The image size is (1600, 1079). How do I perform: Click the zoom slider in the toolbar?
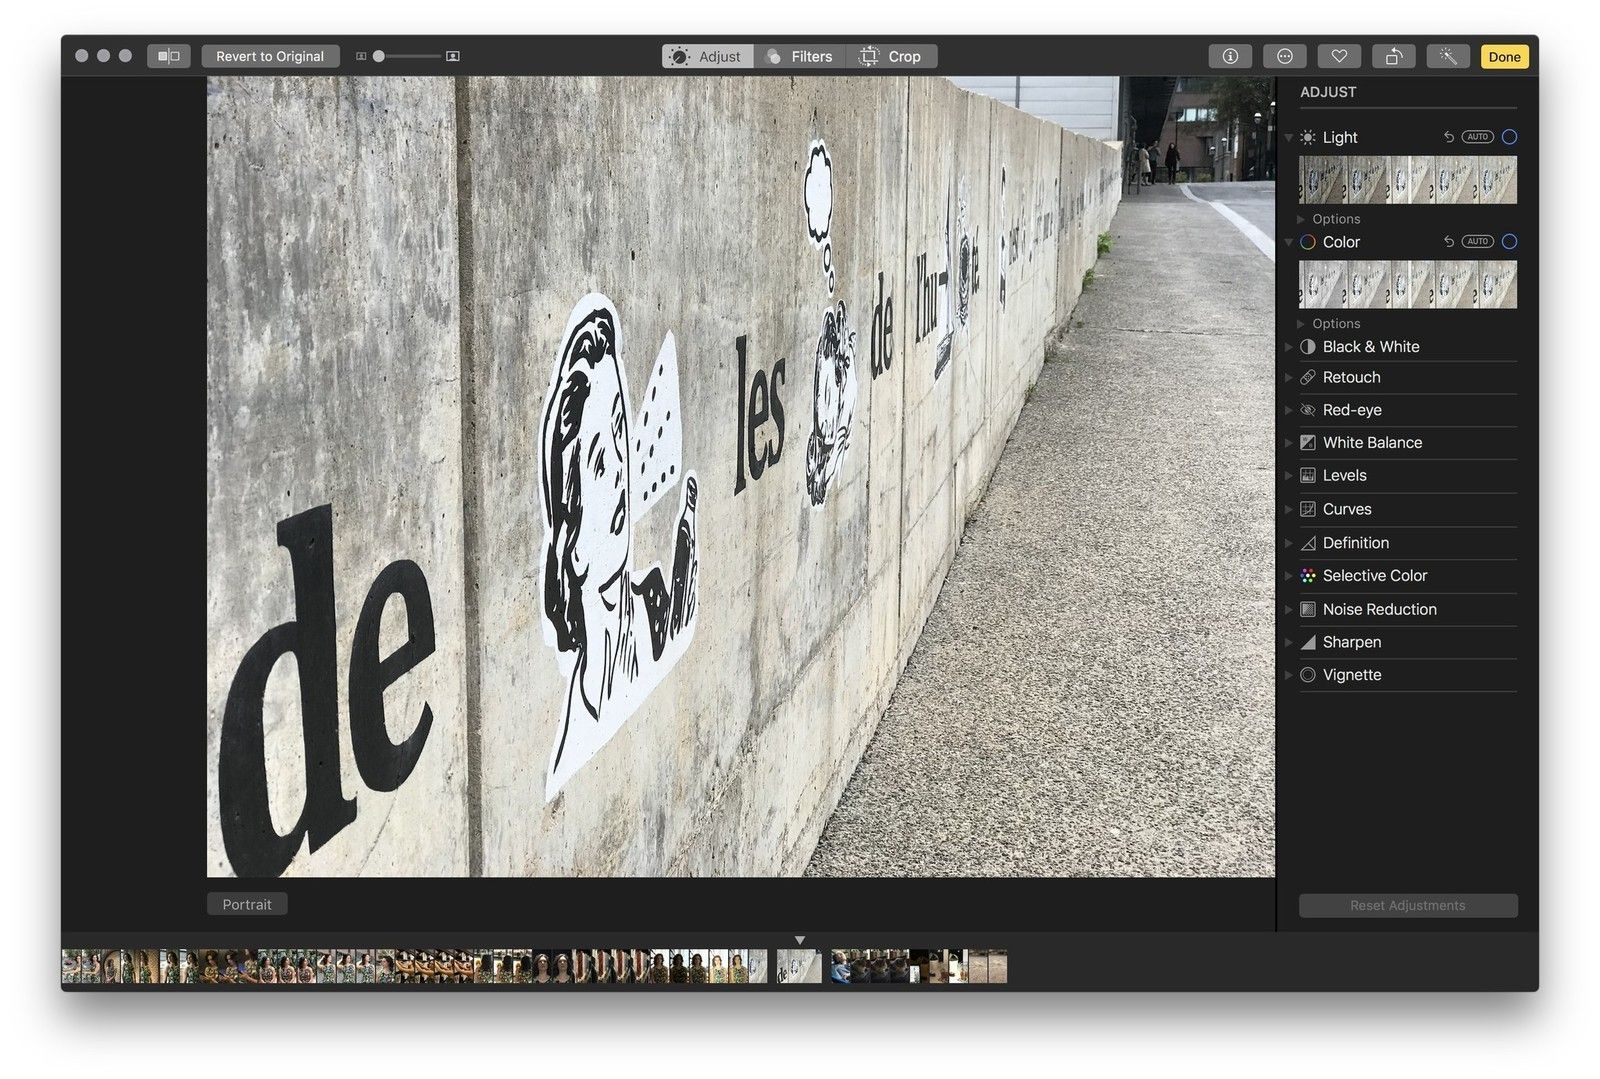pos(408,57)
